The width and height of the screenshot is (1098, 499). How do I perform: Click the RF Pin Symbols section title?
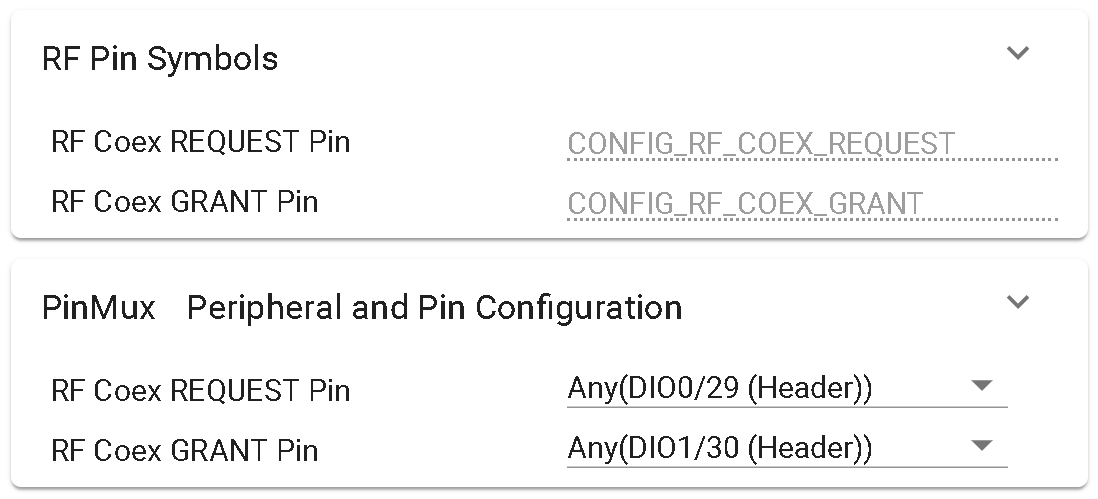[x=160, y=59]
